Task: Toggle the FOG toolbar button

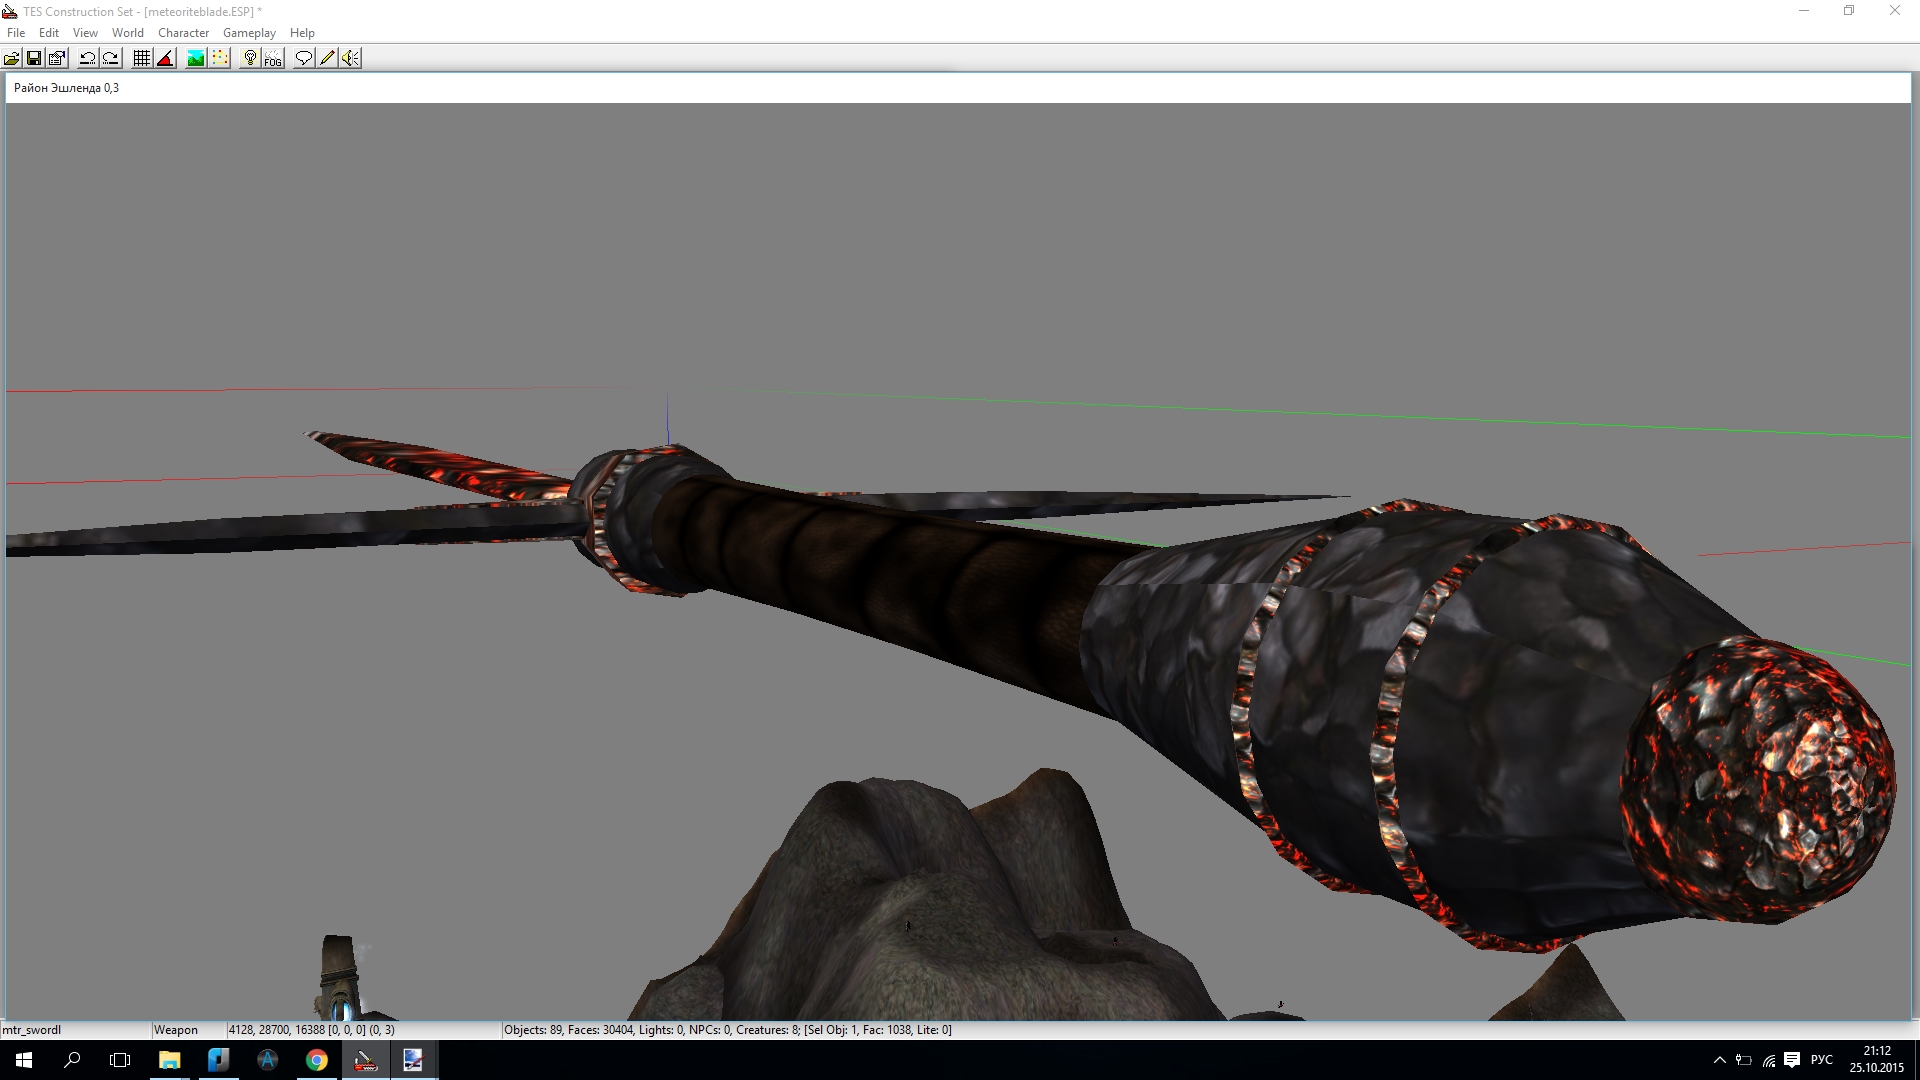Action: pos(273,58)
